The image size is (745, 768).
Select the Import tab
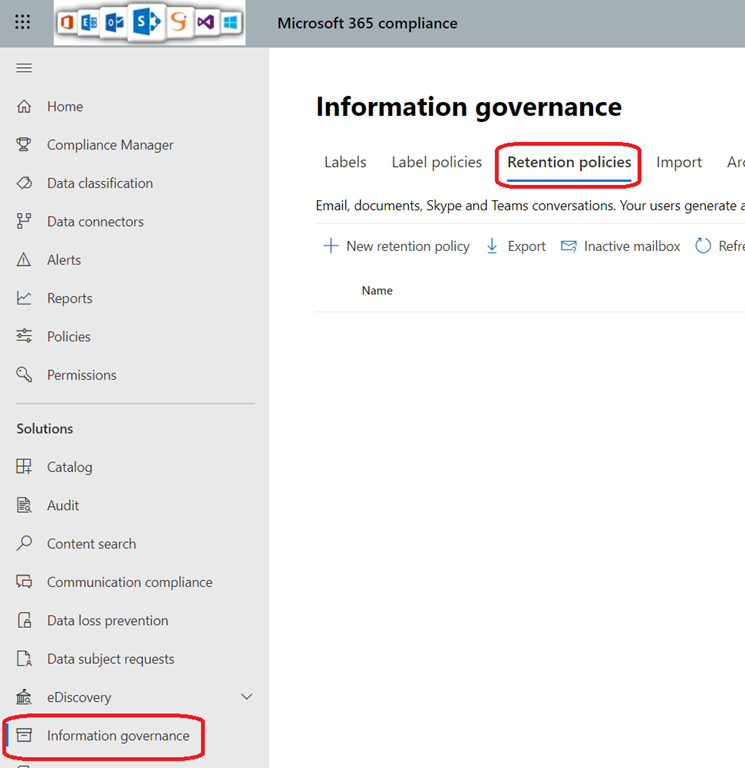679,162
